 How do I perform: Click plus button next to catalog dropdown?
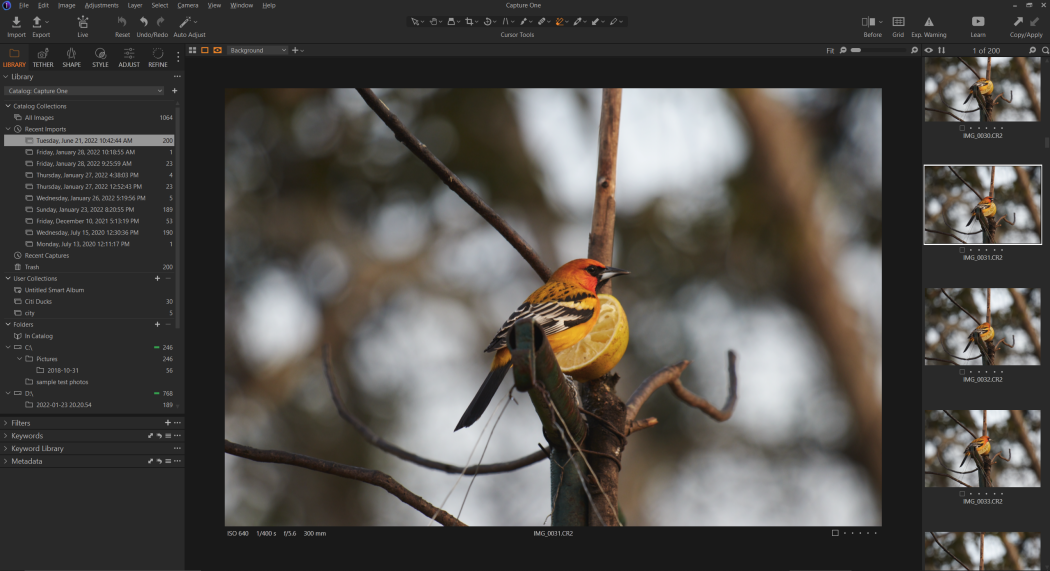(175, 91)
